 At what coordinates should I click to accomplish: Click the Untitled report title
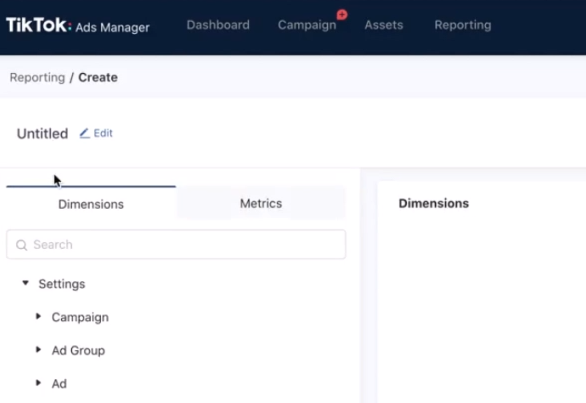[42, 133]
